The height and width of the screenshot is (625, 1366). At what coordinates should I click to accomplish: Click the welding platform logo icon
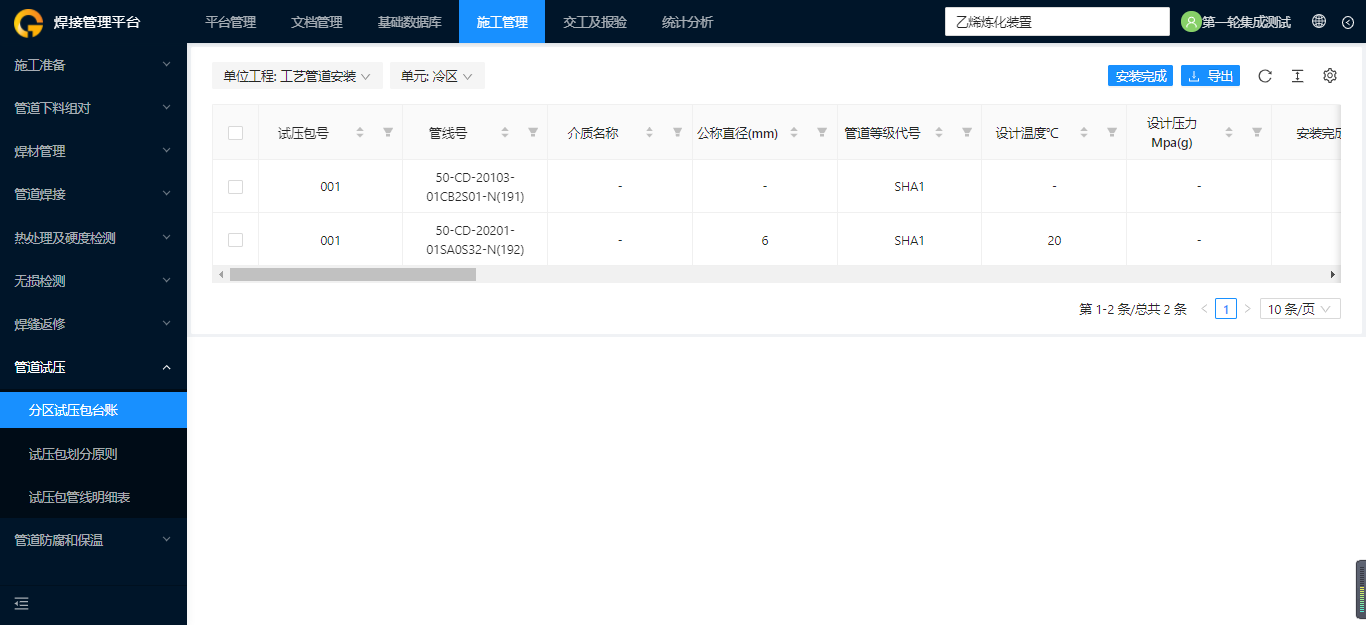point(28,22)
